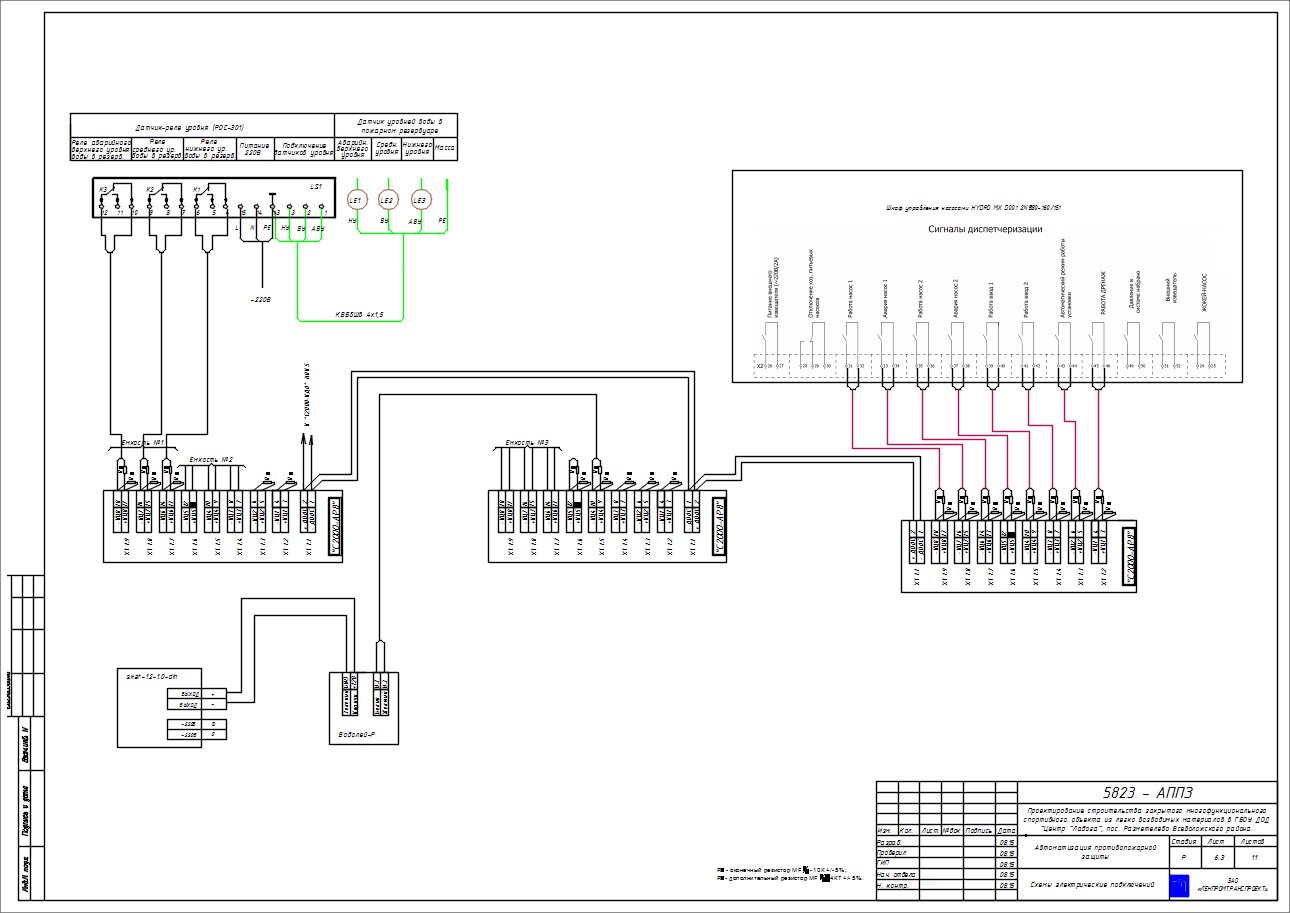Click the K2 relay contact symbol

[157, 191]
